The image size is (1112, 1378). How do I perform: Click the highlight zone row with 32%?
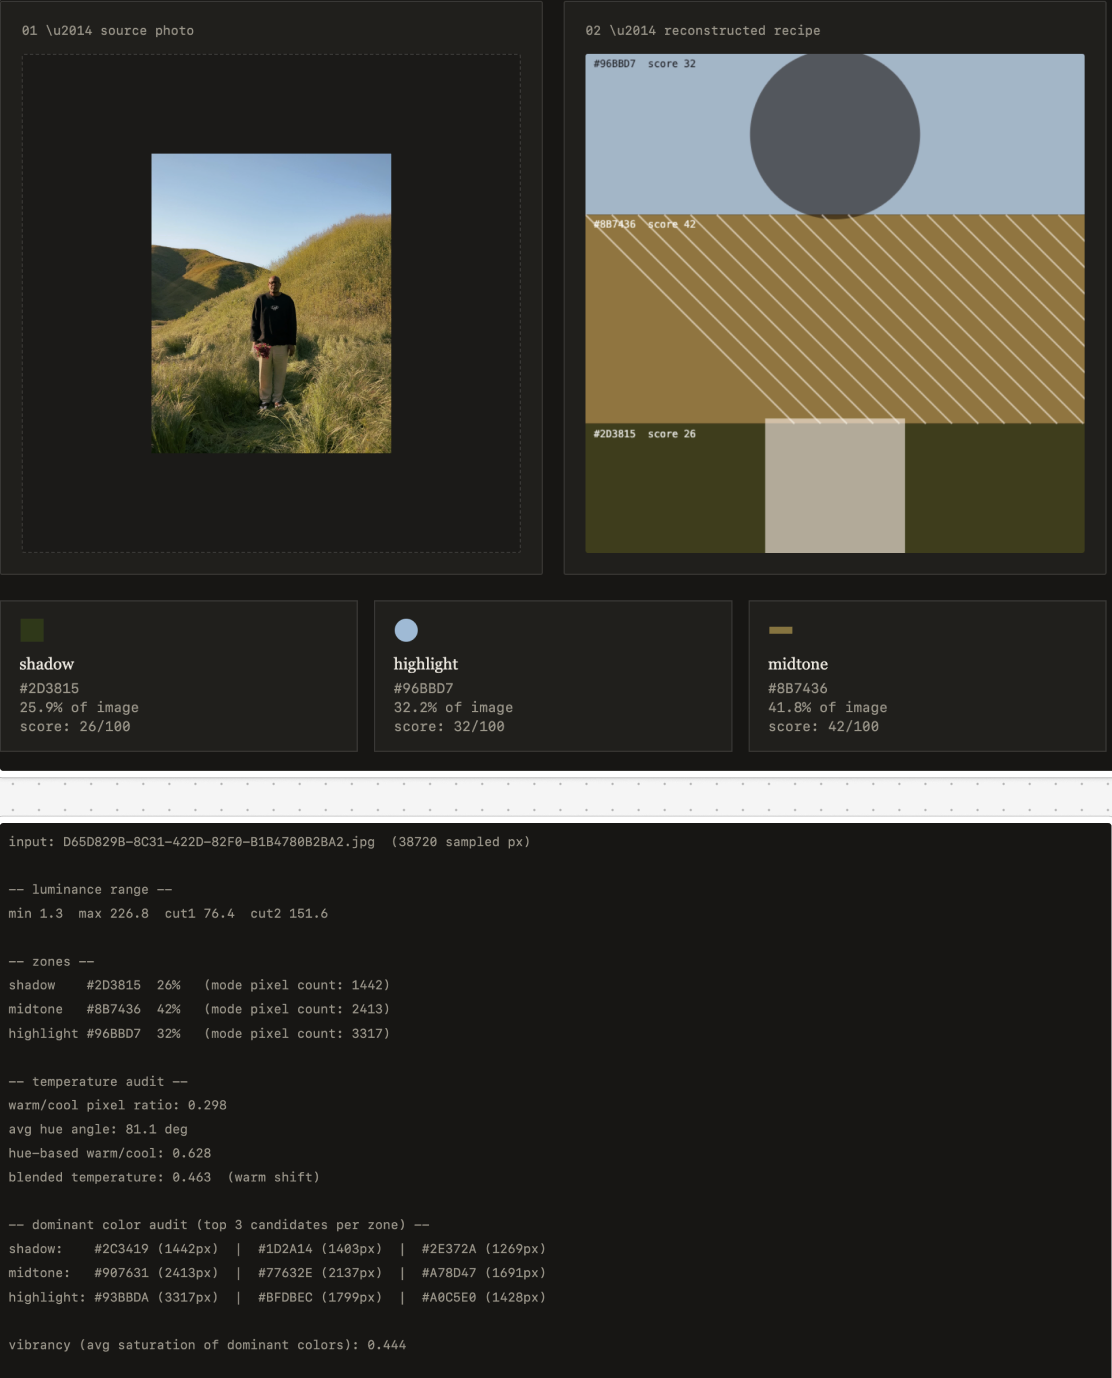(x=199, y=1033)
